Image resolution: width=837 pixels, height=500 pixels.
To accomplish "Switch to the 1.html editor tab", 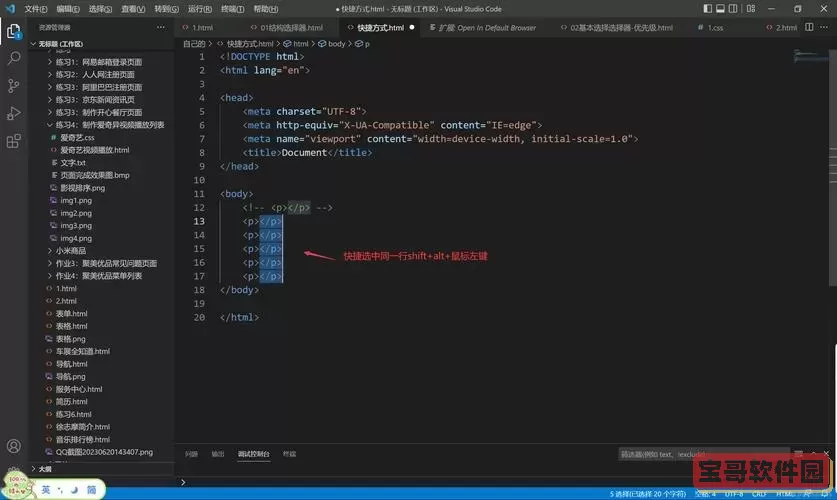I will pos(202,28).
